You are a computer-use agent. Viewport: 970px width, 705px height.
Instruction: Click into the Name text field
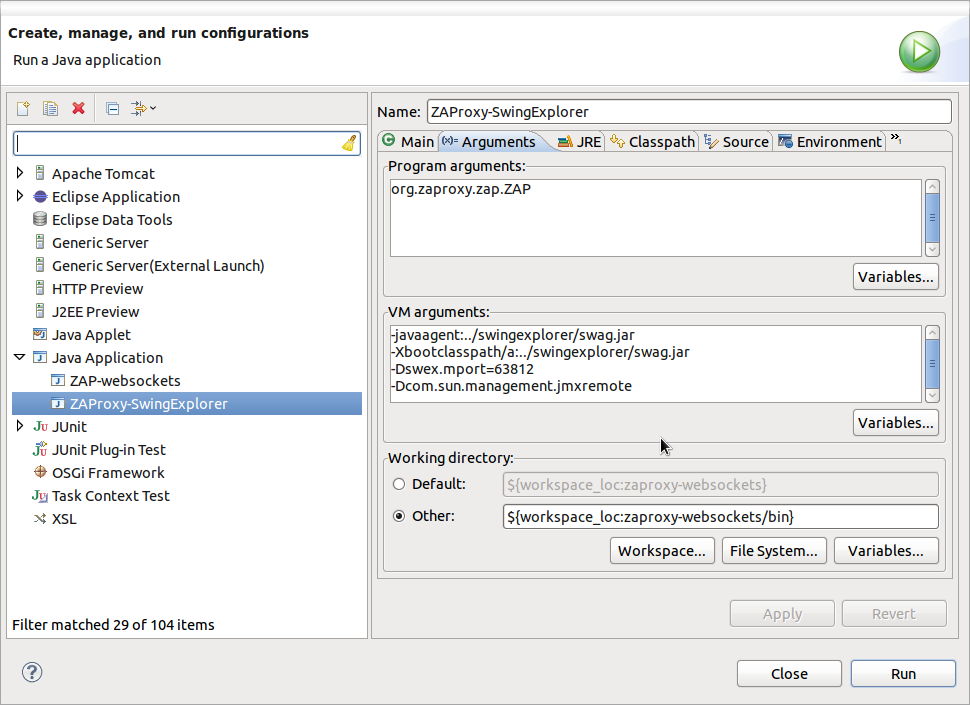click(x=689, y=112)
